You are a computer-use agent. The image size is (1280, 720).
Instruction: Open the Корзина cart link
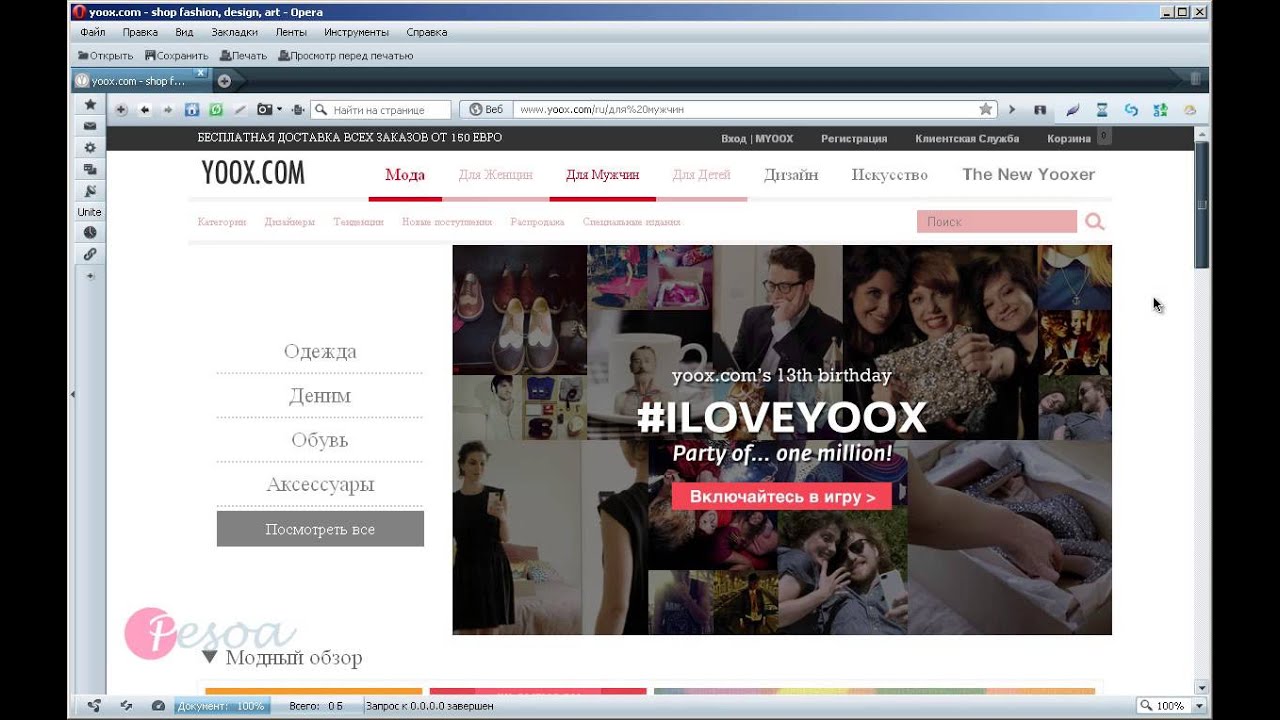point(1069,139)
